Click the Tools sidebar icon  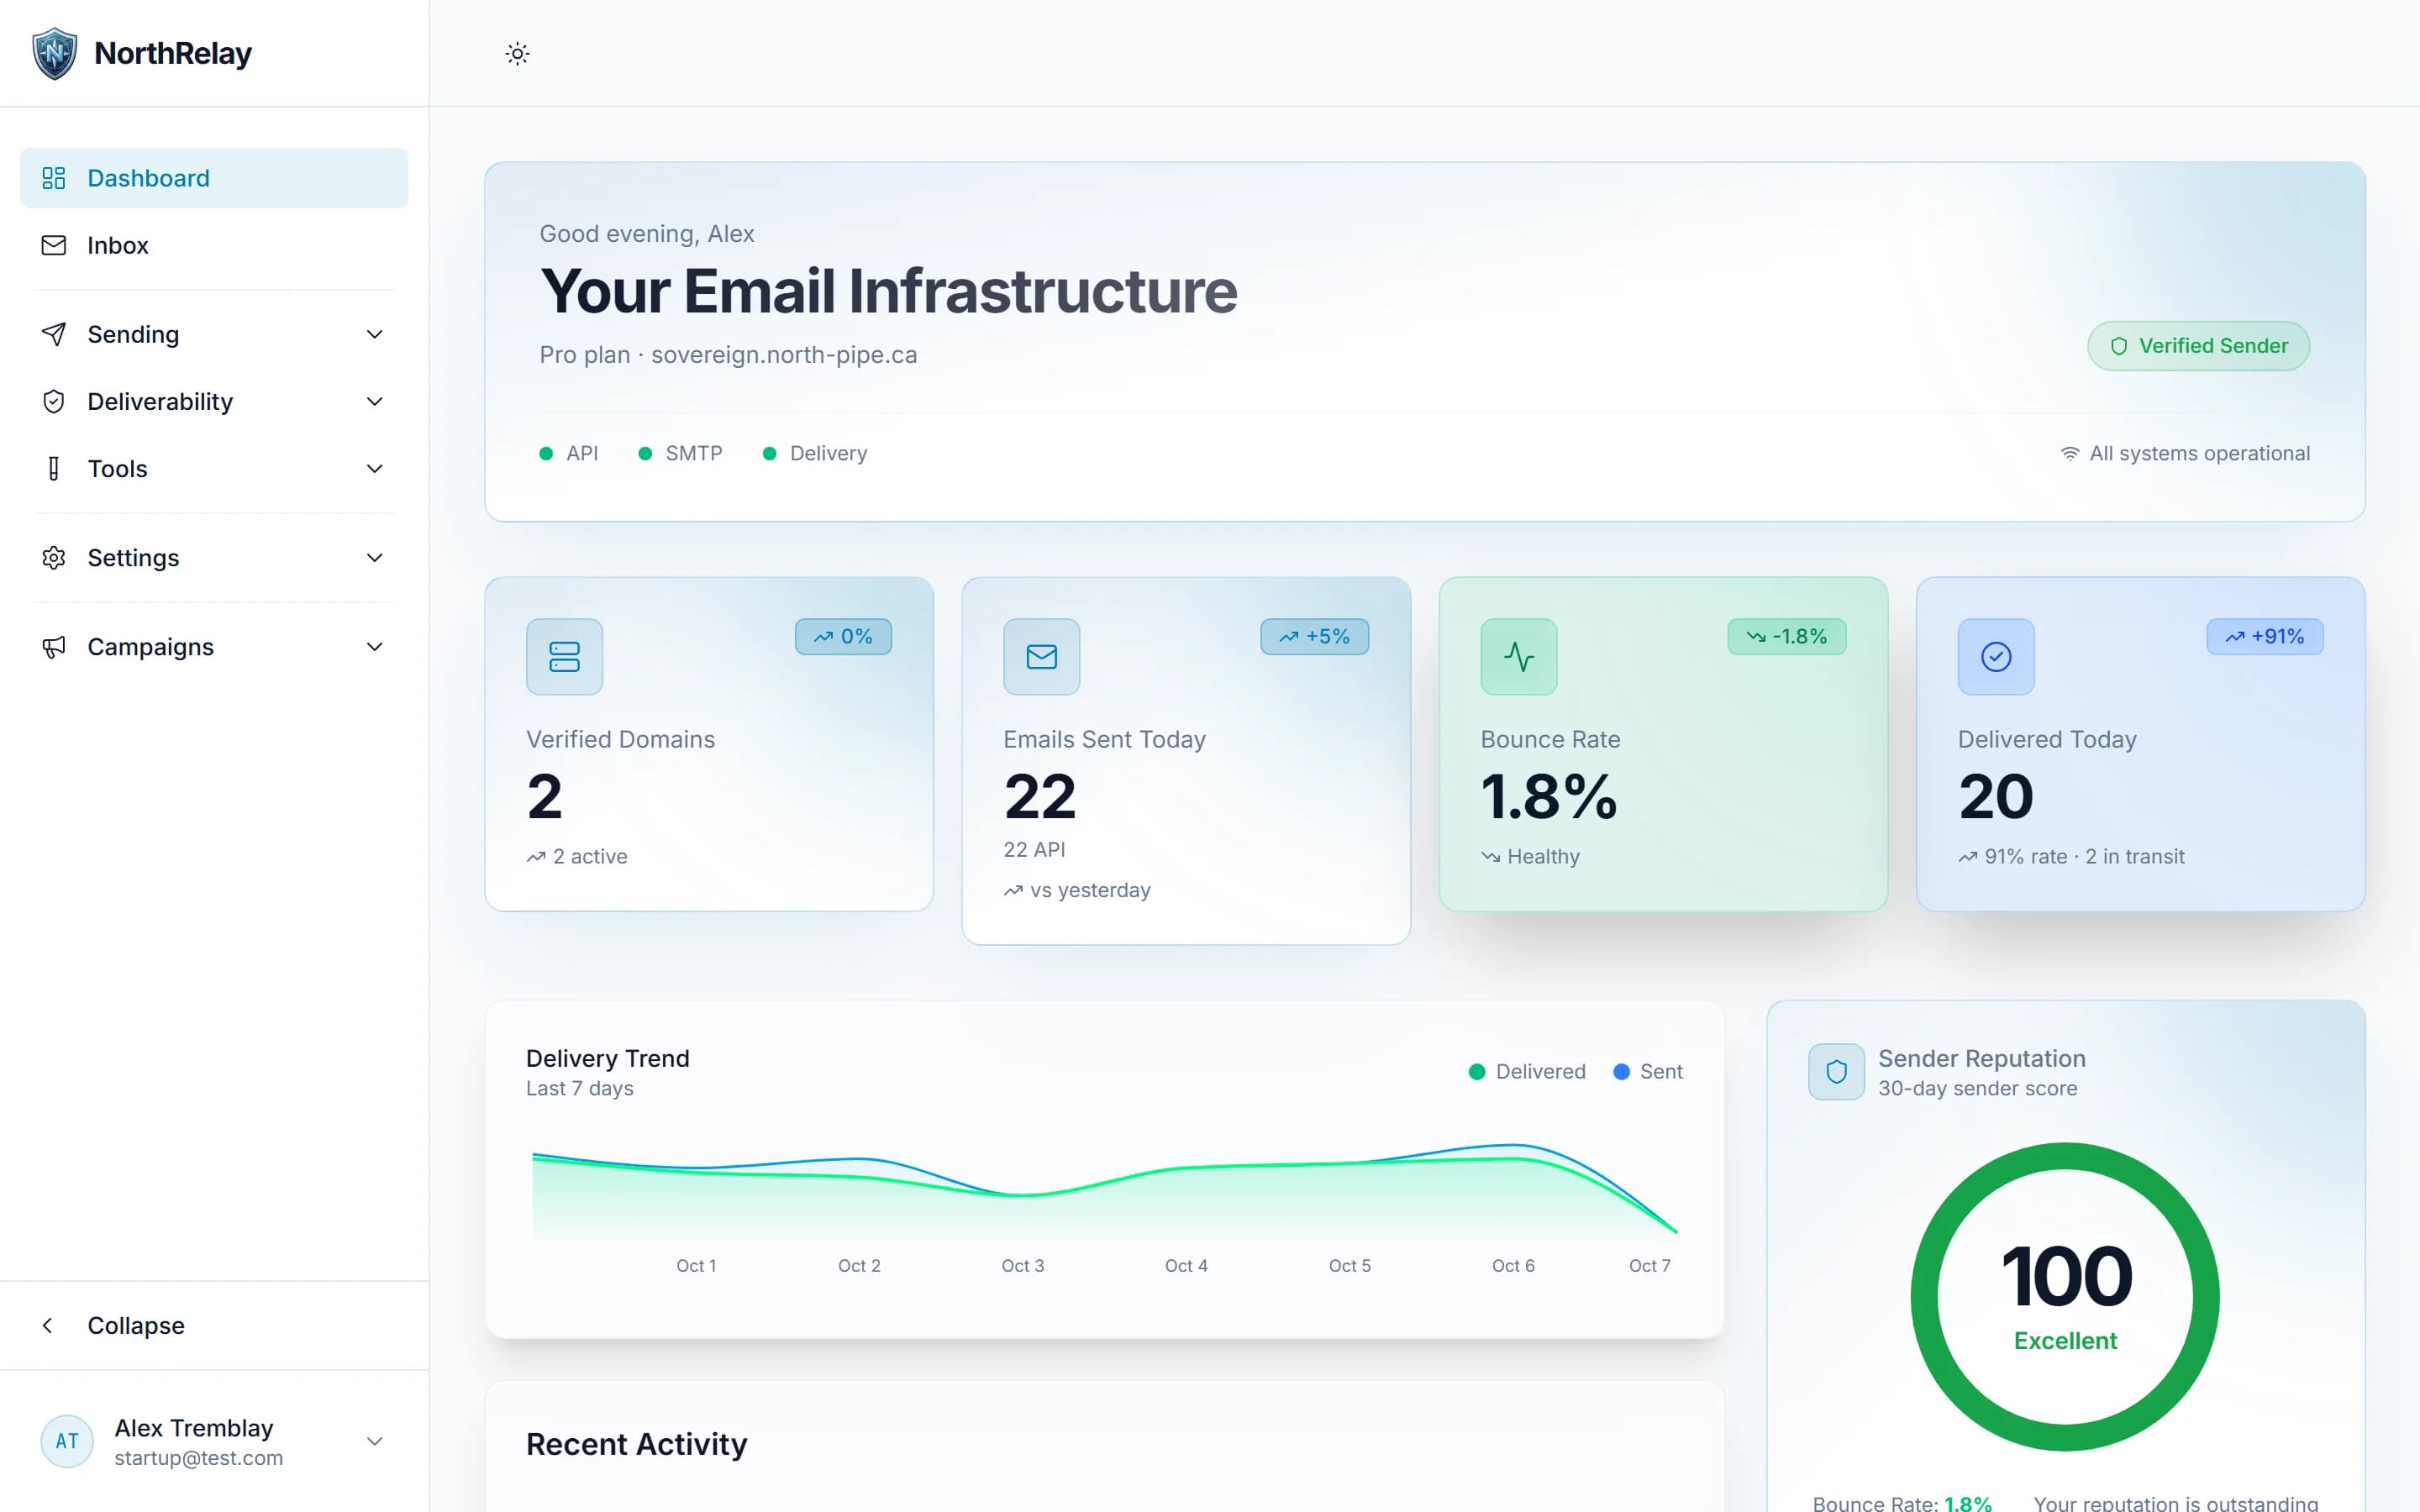click(54, 468)
